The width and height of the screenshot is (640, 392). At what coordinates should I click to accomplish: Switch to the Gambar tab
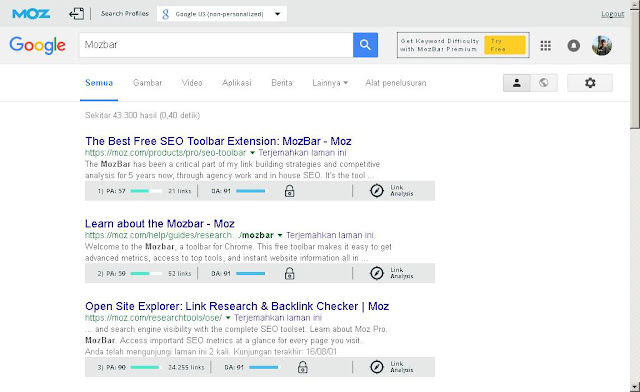point(147,83)
